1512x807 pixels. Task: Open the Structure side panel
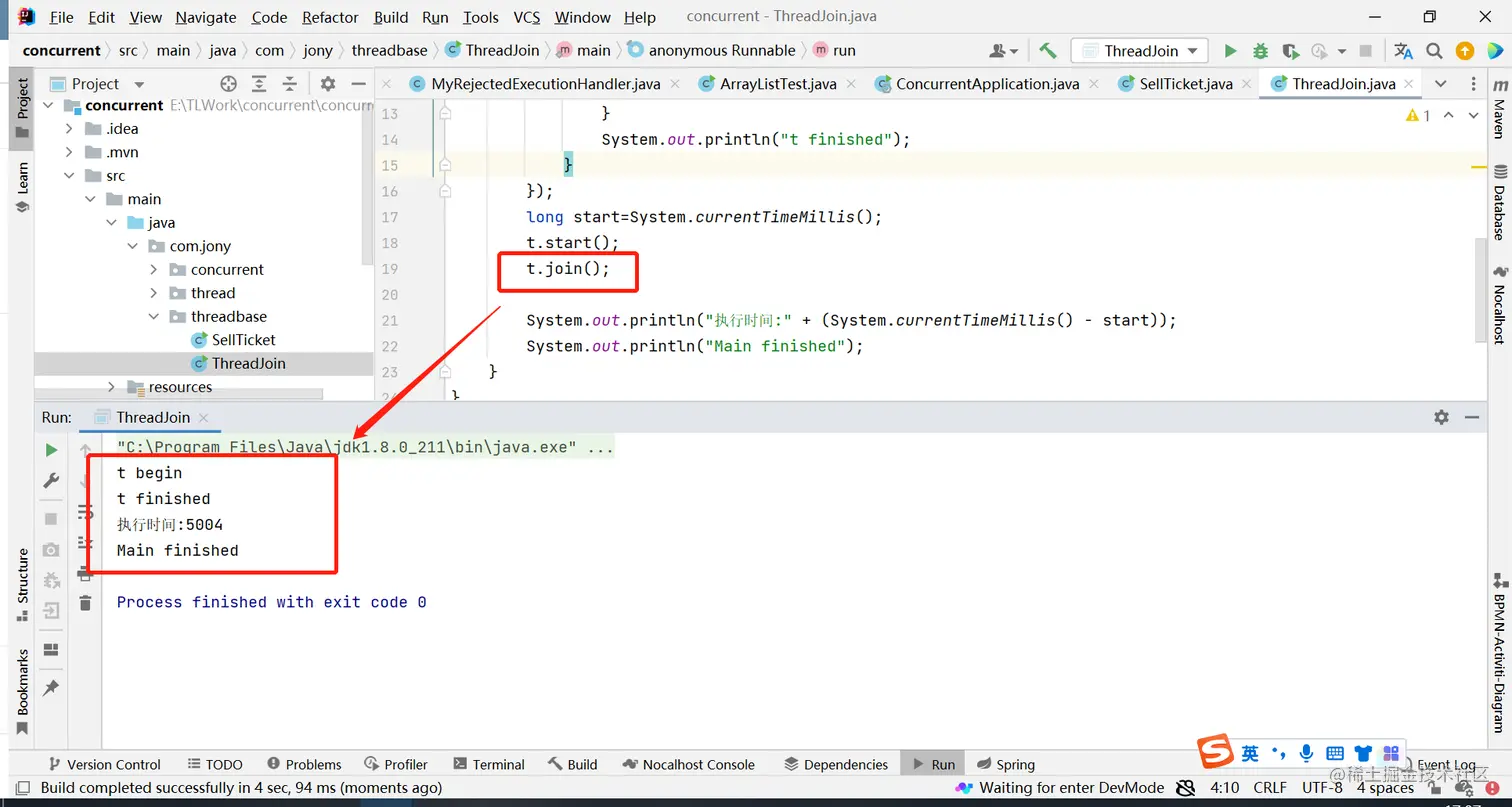click(x=22, y=585)
